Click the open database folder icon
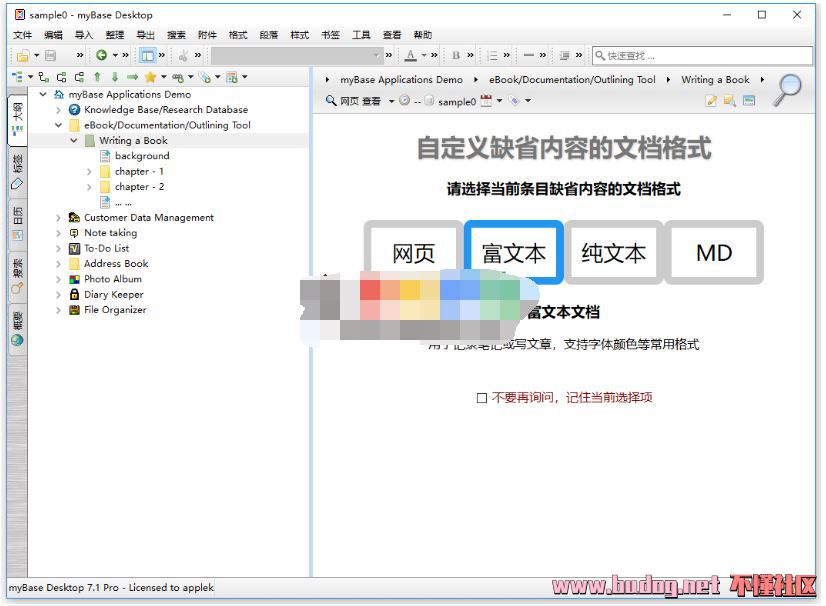Viewport: 826px width, 606px height. [23, 55]
